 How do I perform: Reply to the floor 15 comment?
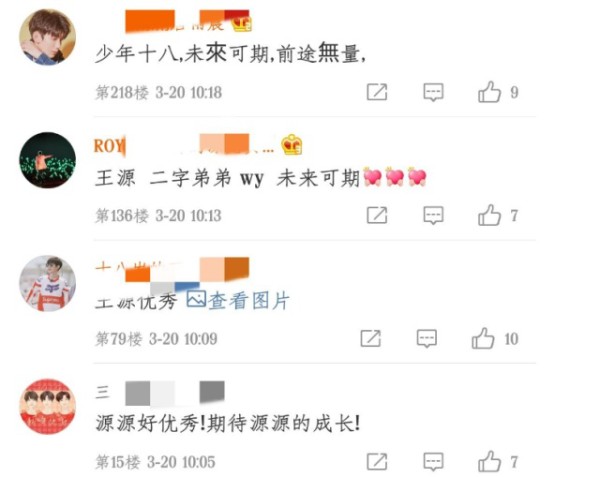[433, 462]
